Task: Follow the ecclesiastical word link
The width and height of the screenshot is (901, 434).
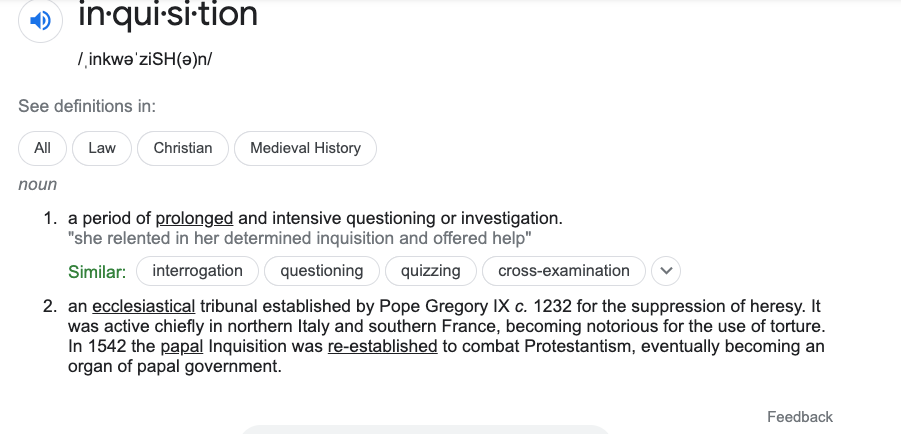Action: coord(144,306)
